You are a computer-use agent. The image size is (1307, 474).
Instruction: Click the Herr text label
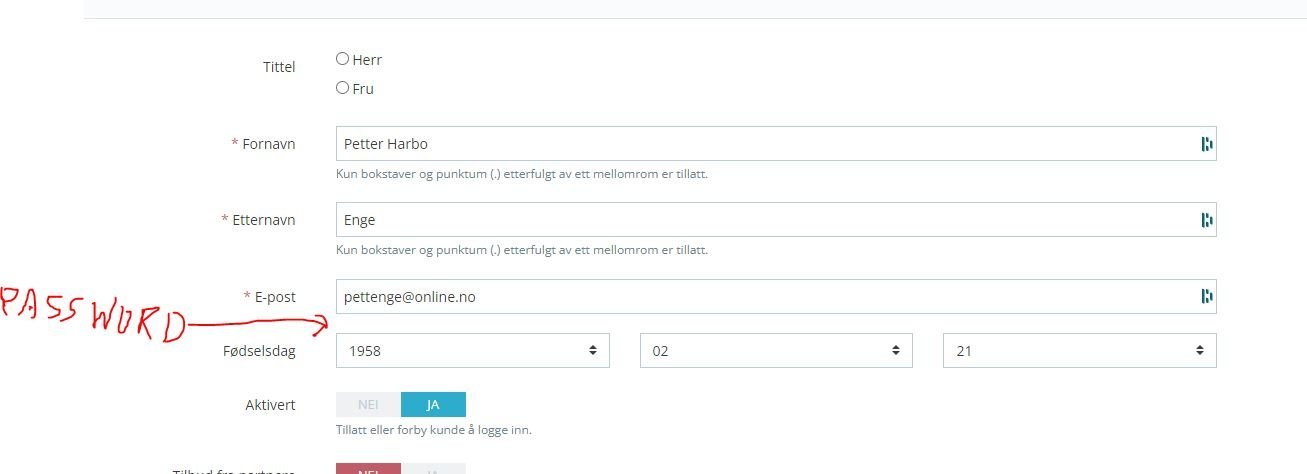367,60
